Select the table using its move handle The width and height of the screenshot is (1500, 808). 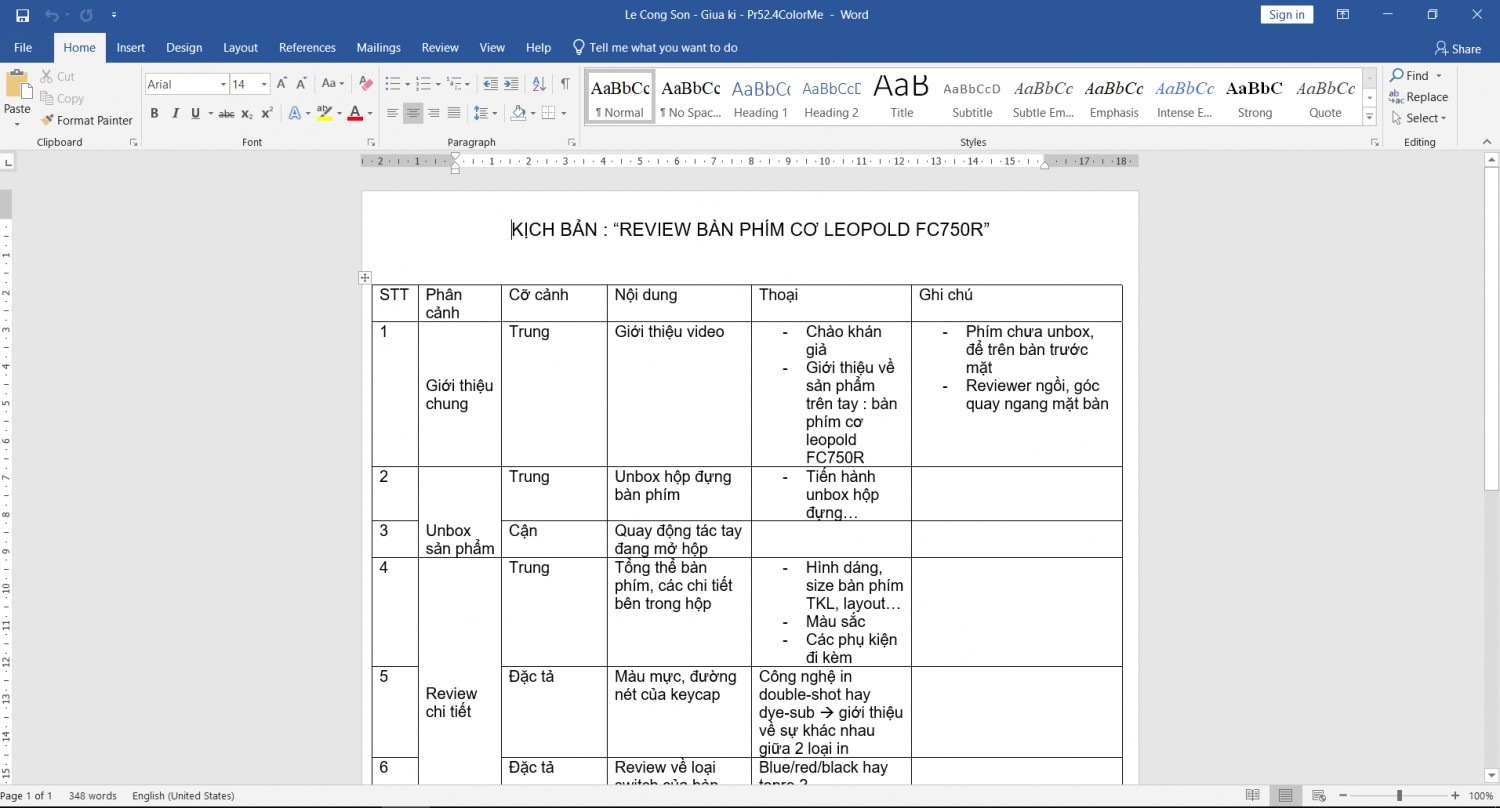(x=365, y=278)
